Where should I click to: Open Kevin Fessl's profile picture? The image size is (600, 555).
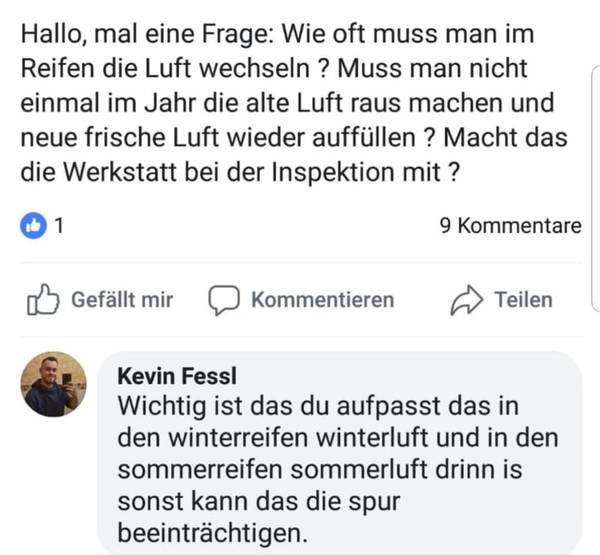click(x=56, y=384)
